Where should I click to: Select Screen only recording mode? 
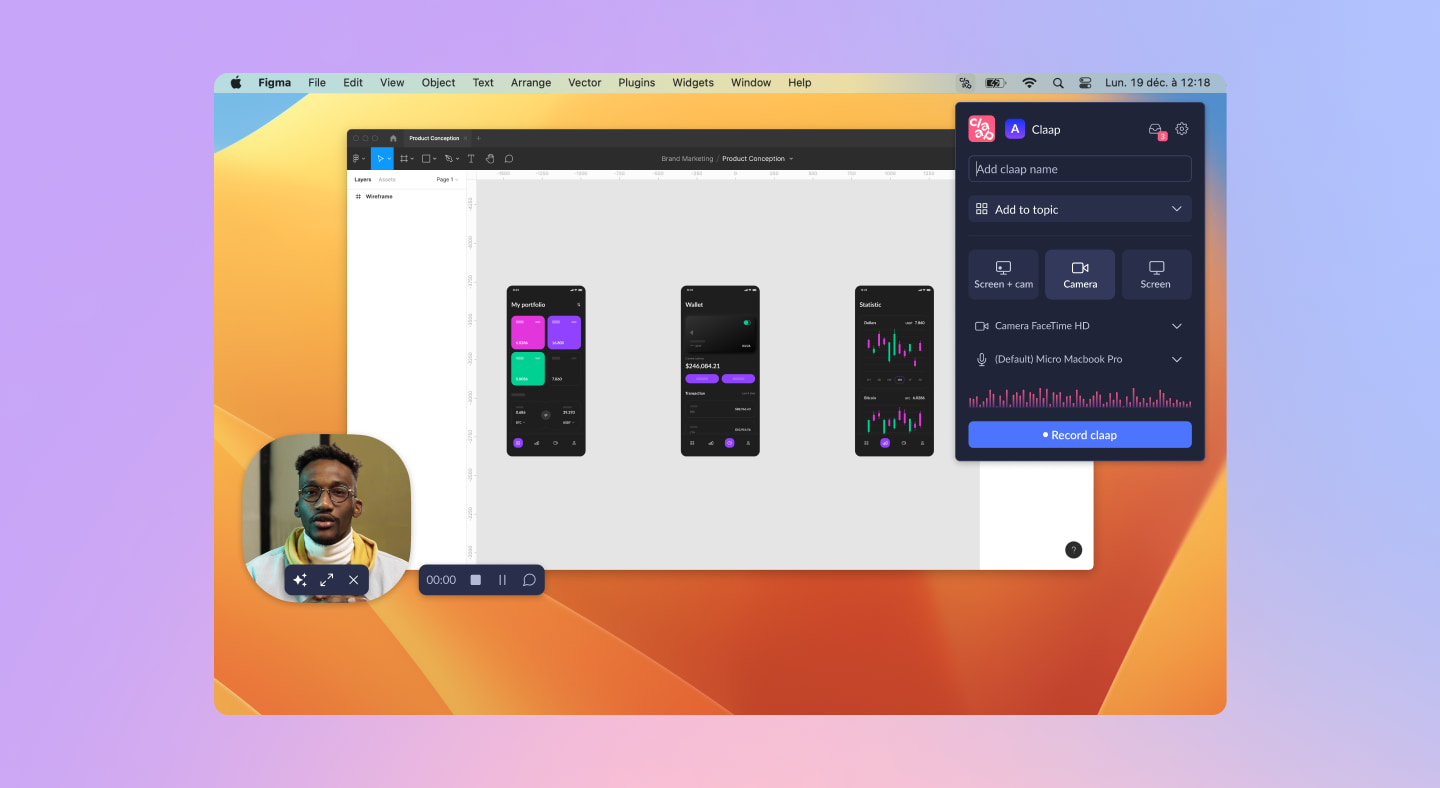coord(1156,275)
